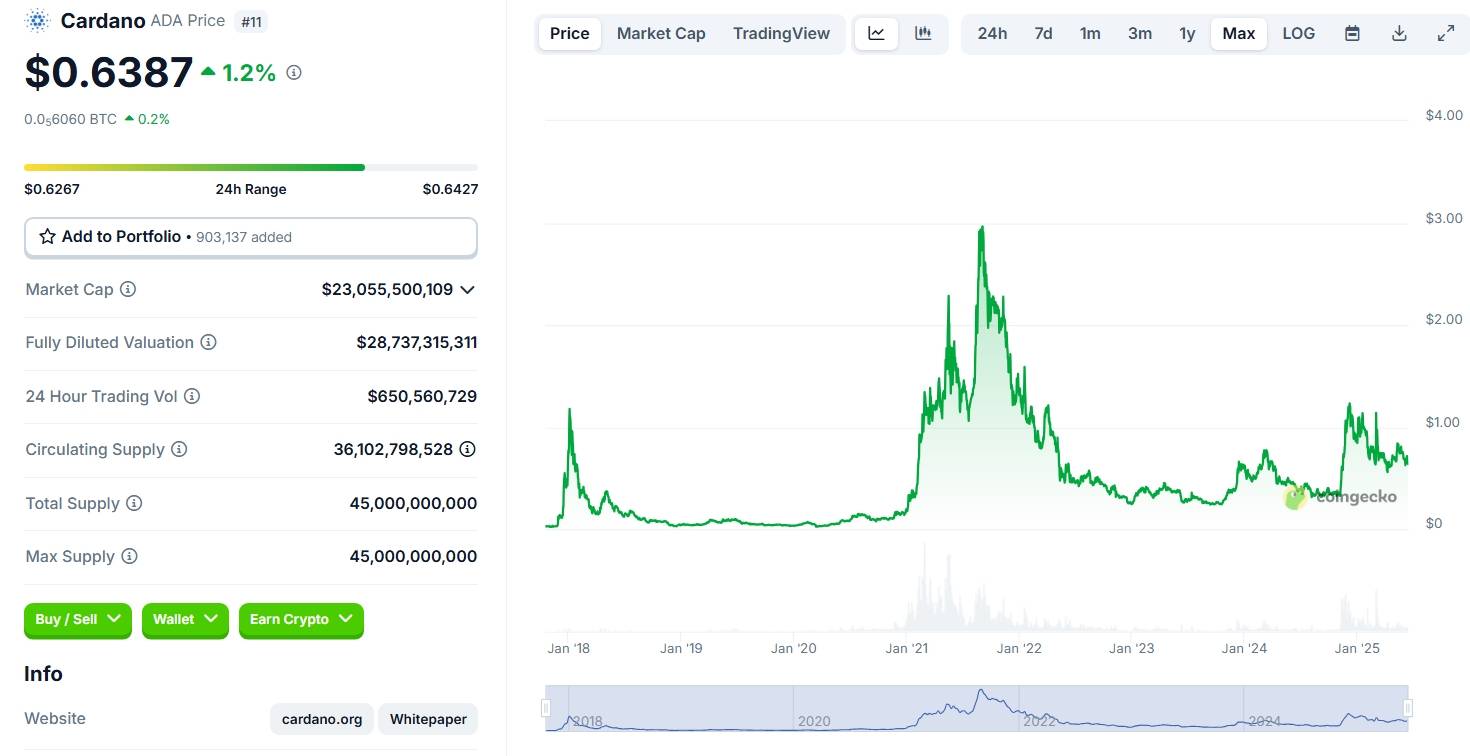1470x756 pixels.
Task: Open Market Cap info tooltip icon
Action: click(128, 289)
